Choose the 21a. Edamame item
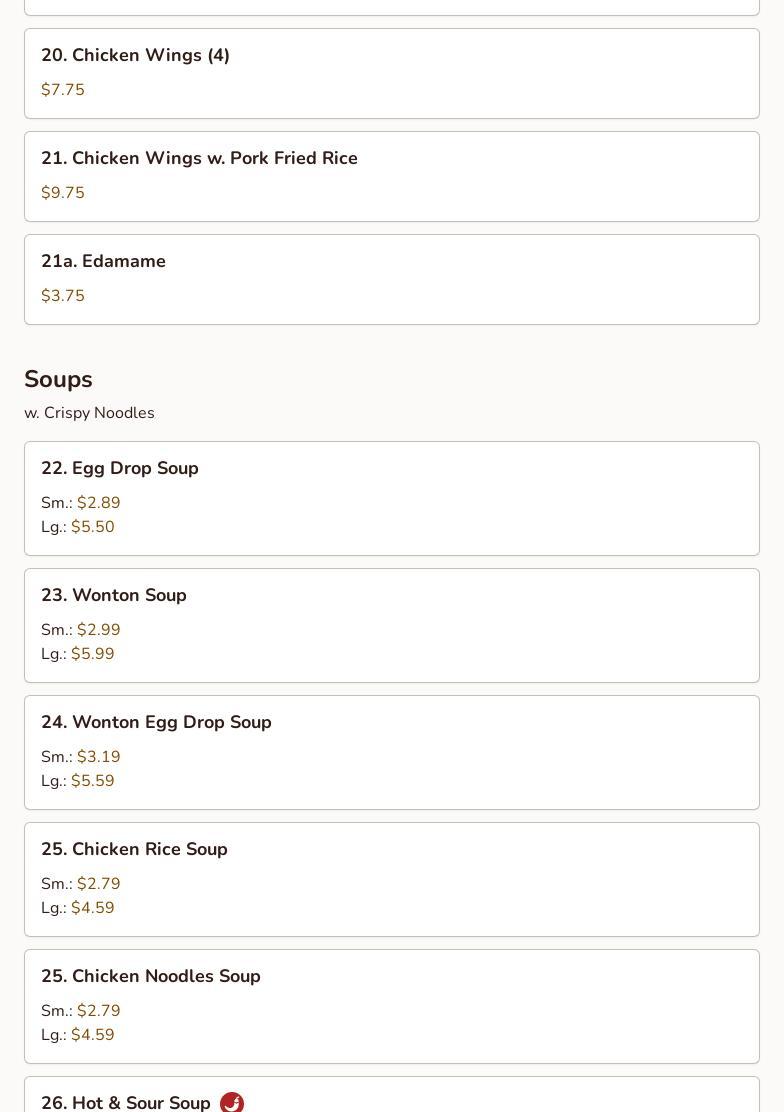The height and width of the screenshot is (1112, 784). 103,262
